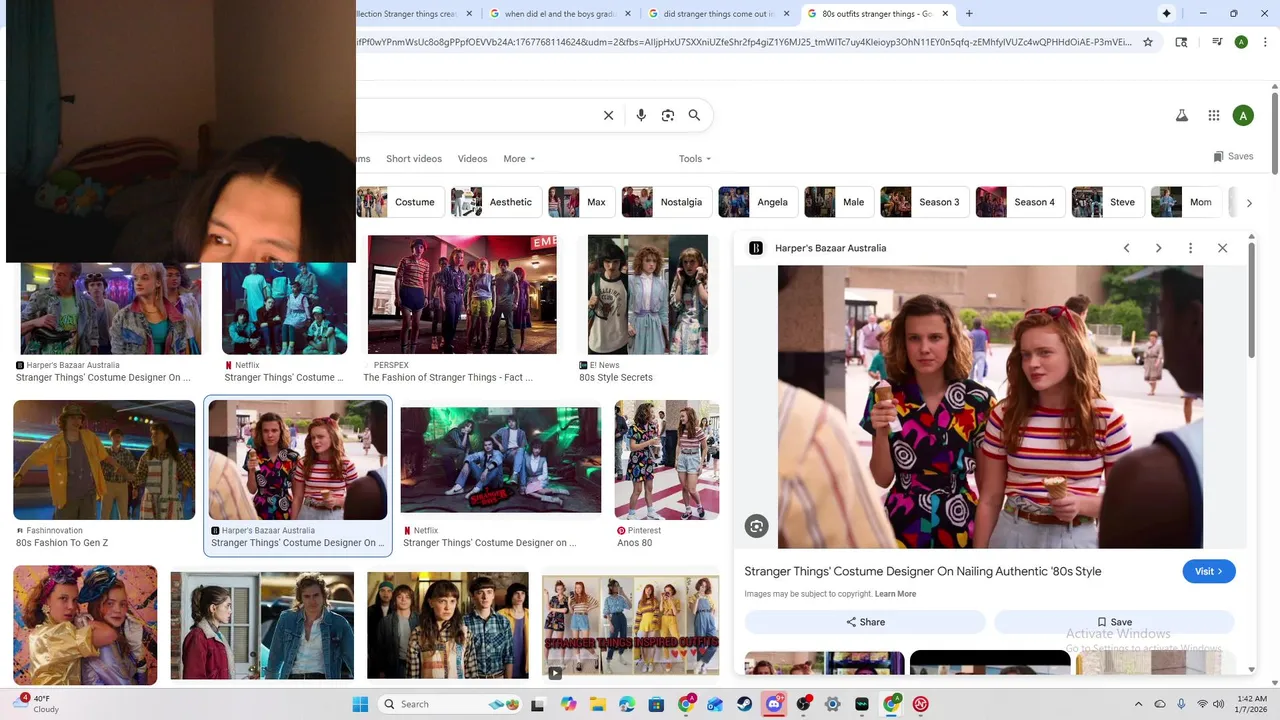
Task: Select the Nostalgia filter chip
Action: click(667, 202)
